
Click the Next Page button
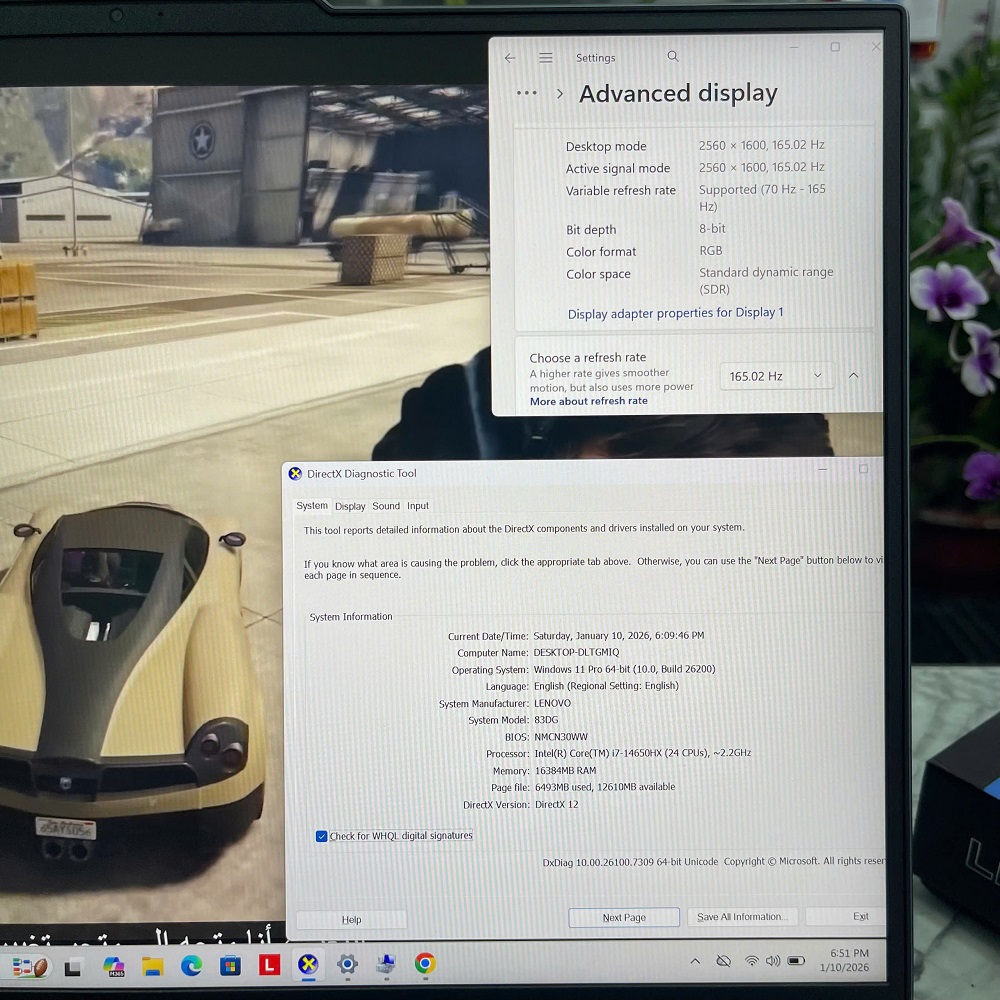pos(624,917)
